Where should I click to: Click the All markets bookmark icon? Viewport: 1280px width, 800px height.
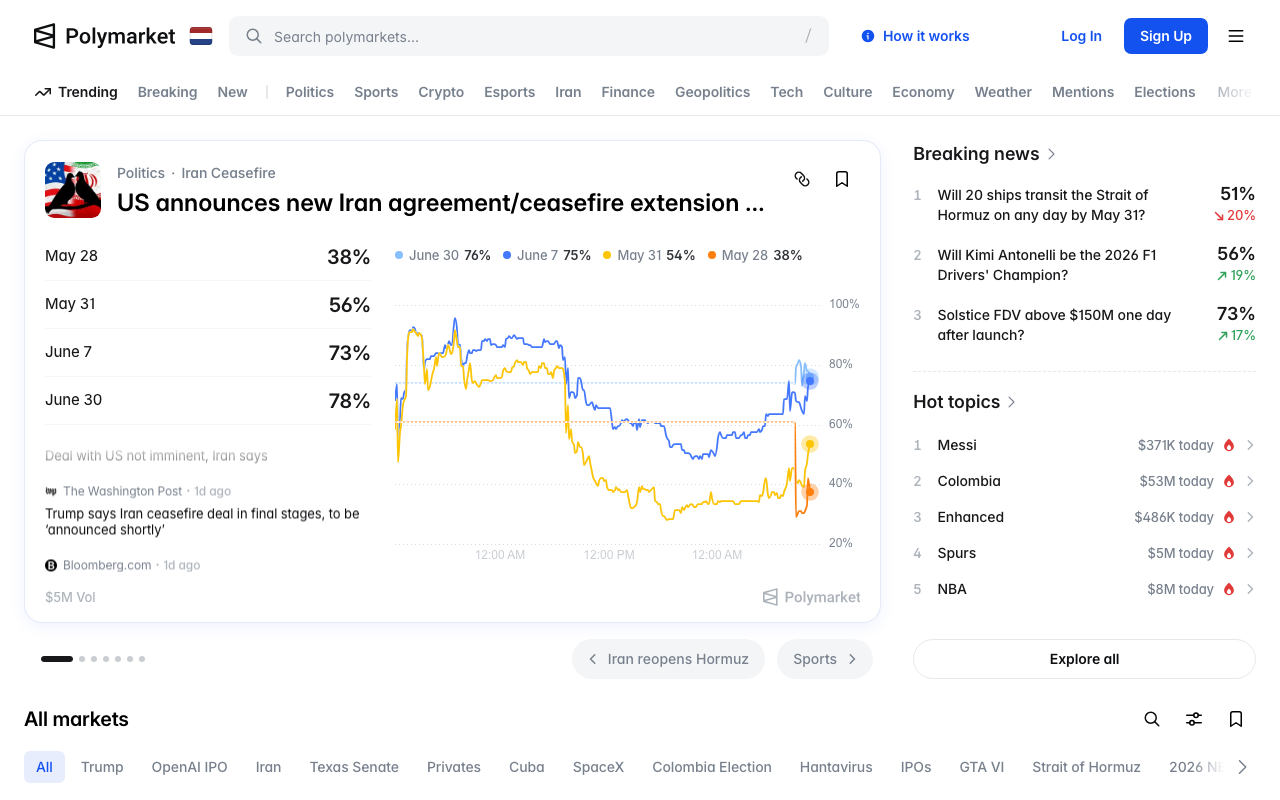click(1236, 719)
